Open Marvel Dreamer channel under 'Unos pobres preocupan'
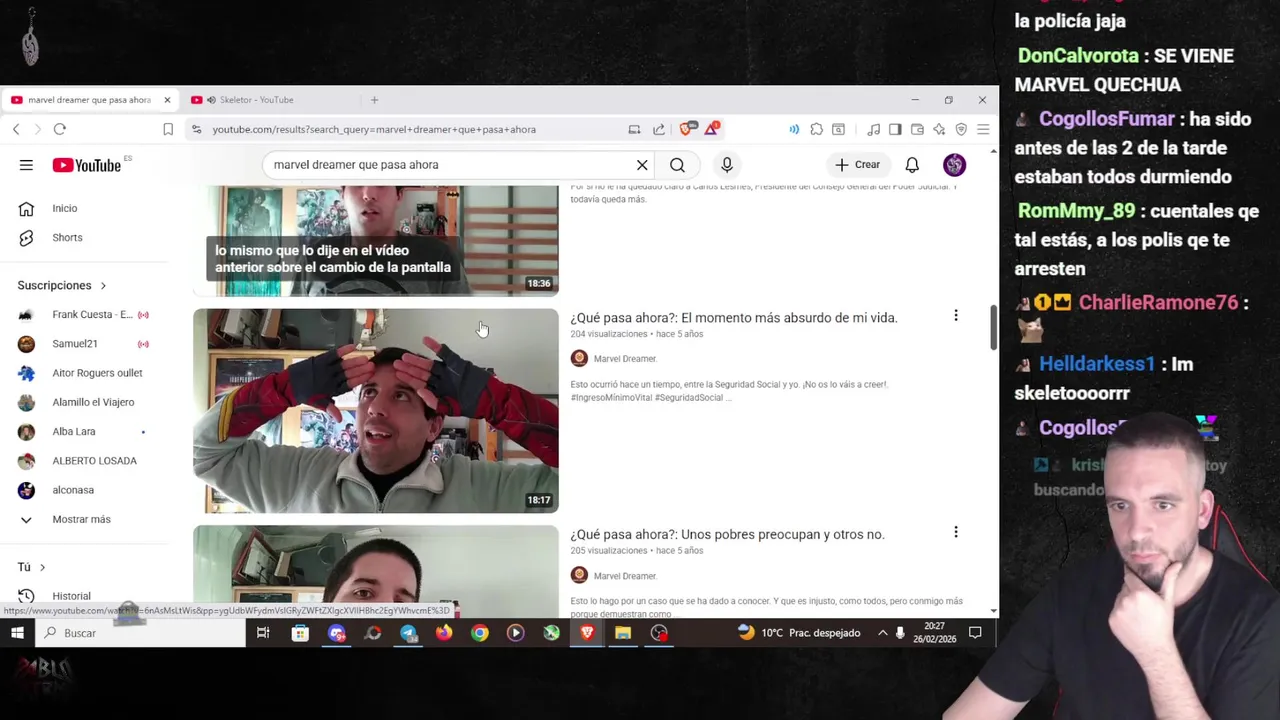Image resolution: width=1280 pixels, height=720 pixels. (x=625, y=576)
